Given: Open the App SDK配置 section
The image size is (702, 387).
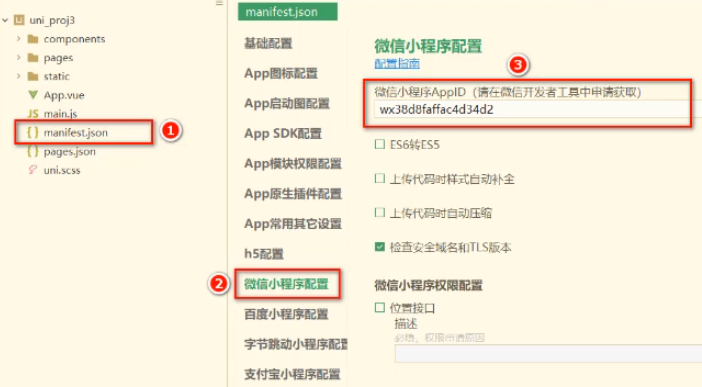Looking at the screenshot, I should coord(283,133).
